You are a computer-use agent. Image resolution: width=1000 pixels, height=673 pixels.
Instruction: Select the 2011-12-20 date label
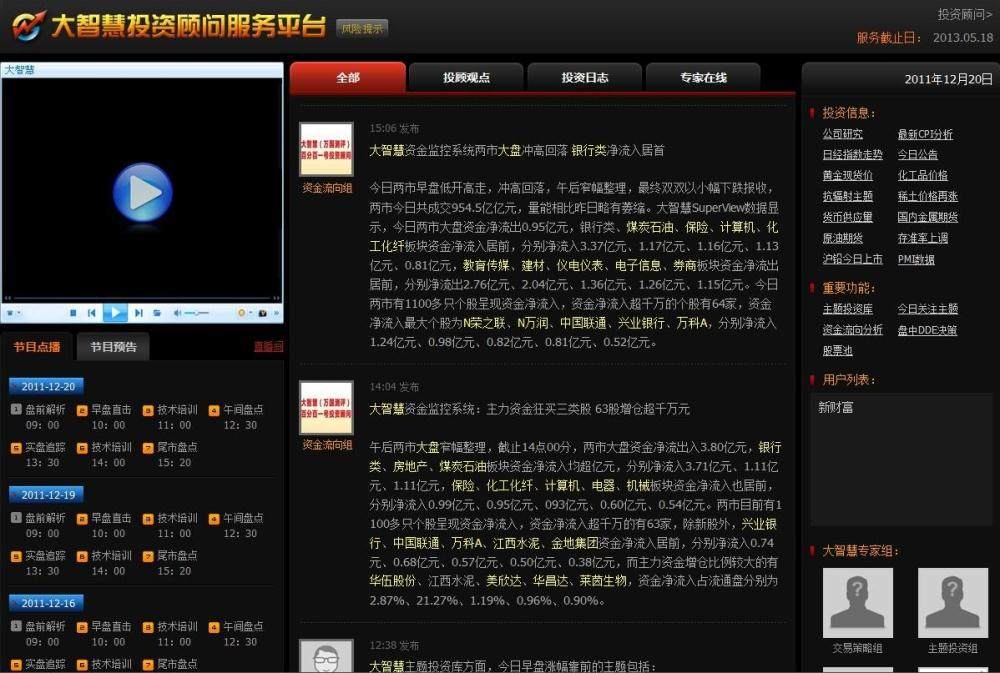pyautogui.click(x=47, y=386)
